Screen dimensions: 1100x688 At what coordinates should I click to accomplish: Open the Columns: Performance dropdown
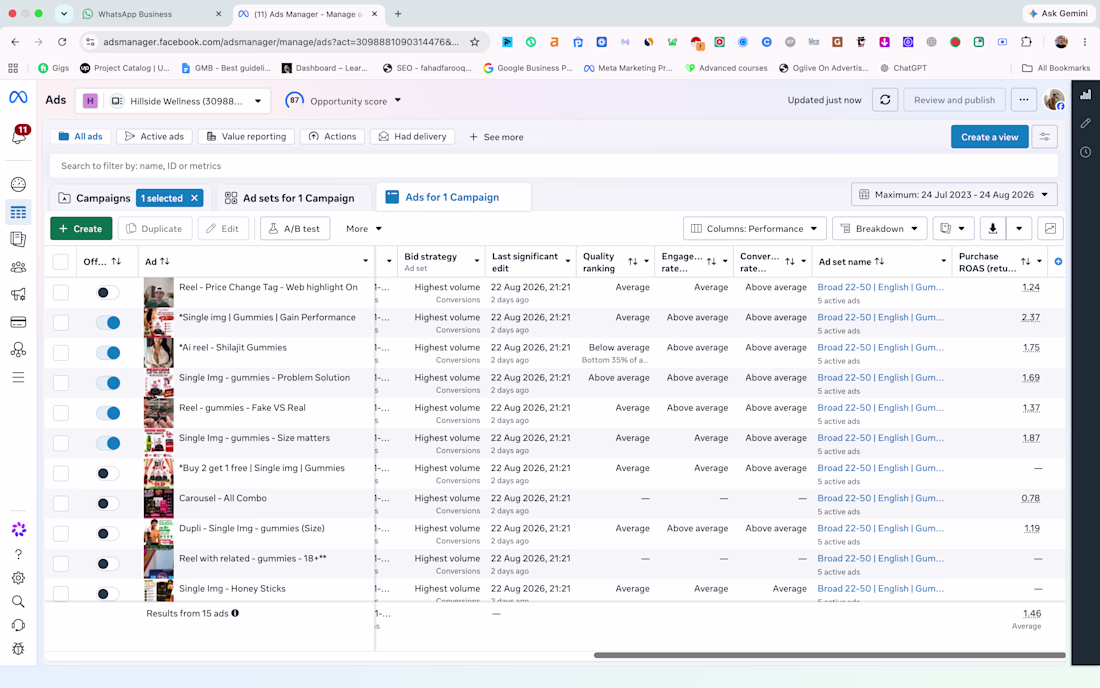755,229
